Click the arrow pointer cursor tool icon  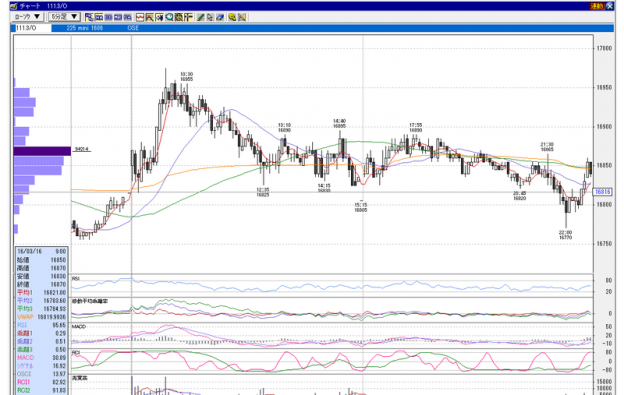click(210, 17)
